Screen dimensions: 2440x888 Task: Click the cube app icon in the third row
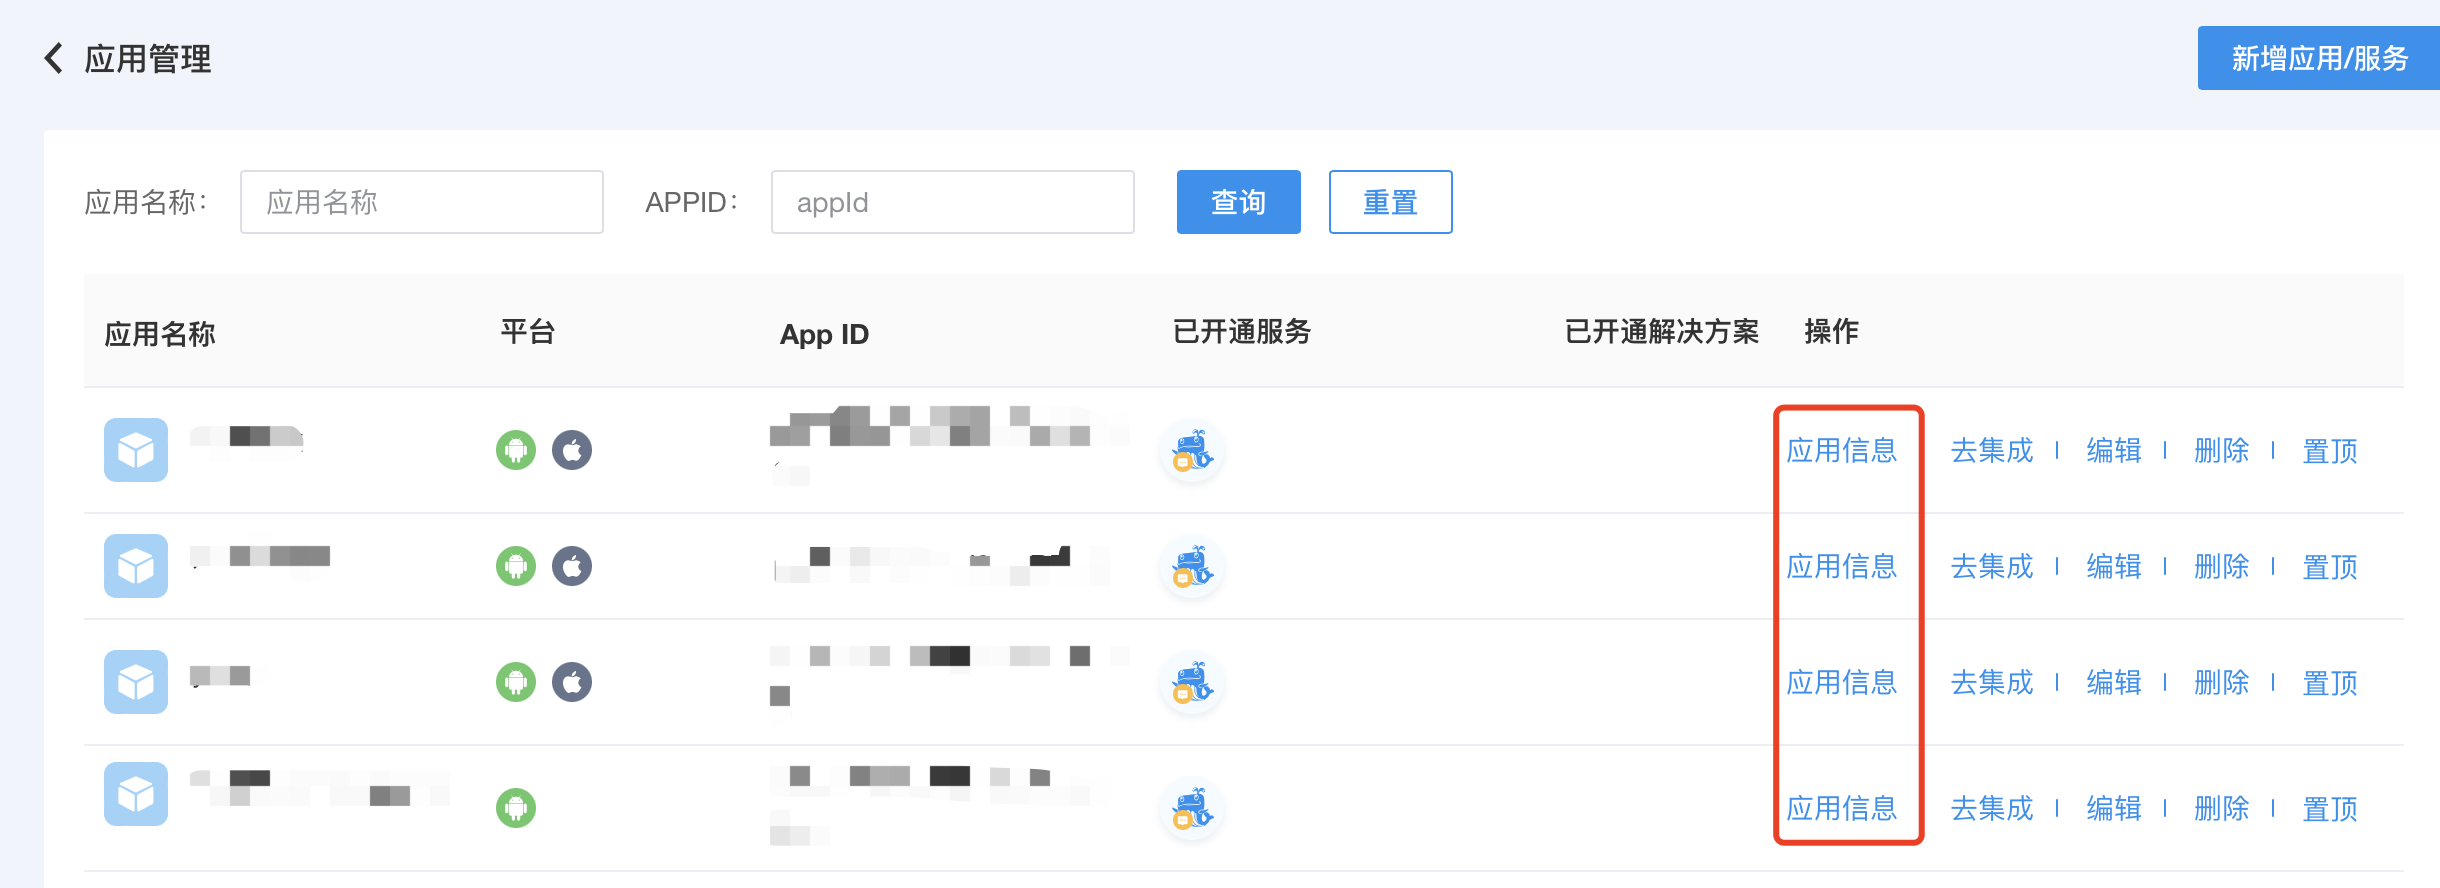click(x=136, y=682)
